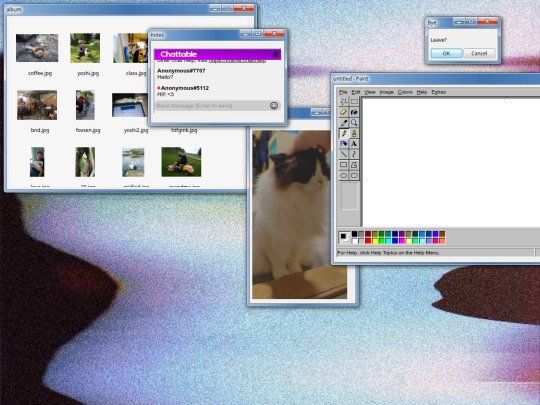Screen dimensions: 540x405
Task: Pick the Polygon shape tool
Action: pyautogui.click(x=354, y=165)
